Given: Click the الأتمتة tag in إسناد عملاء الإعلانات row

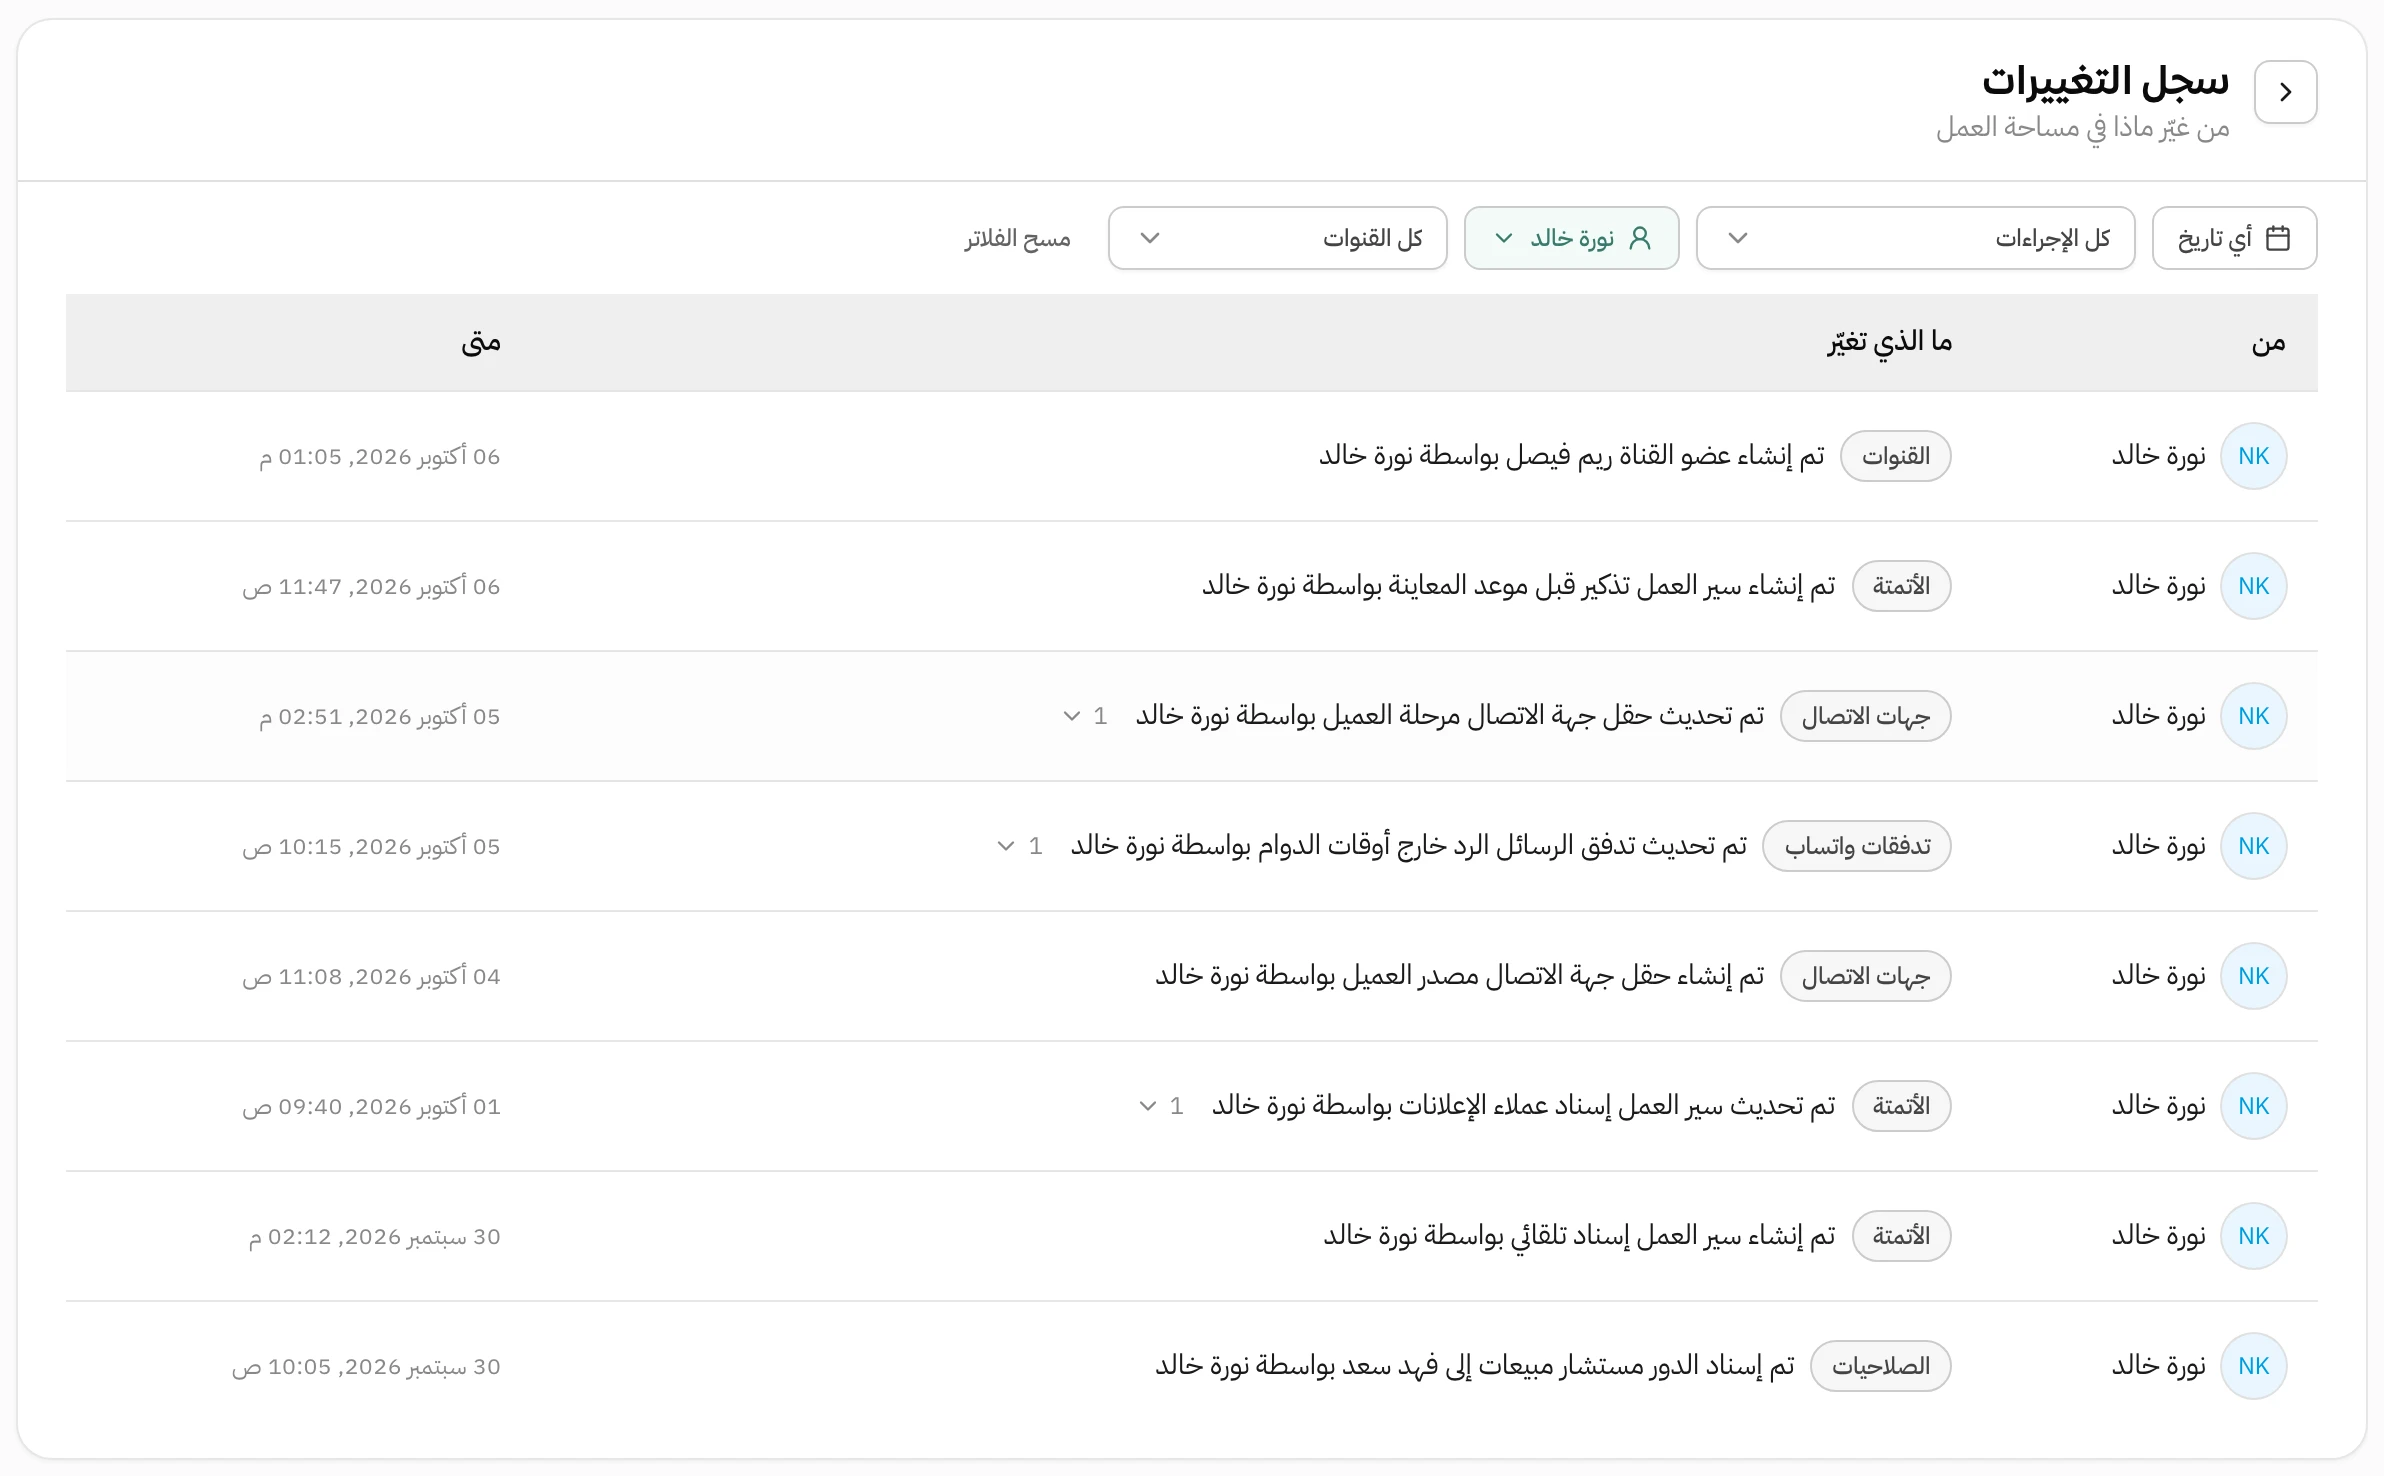Looking at the screenshot, I should click(x=1901, y=1106).
